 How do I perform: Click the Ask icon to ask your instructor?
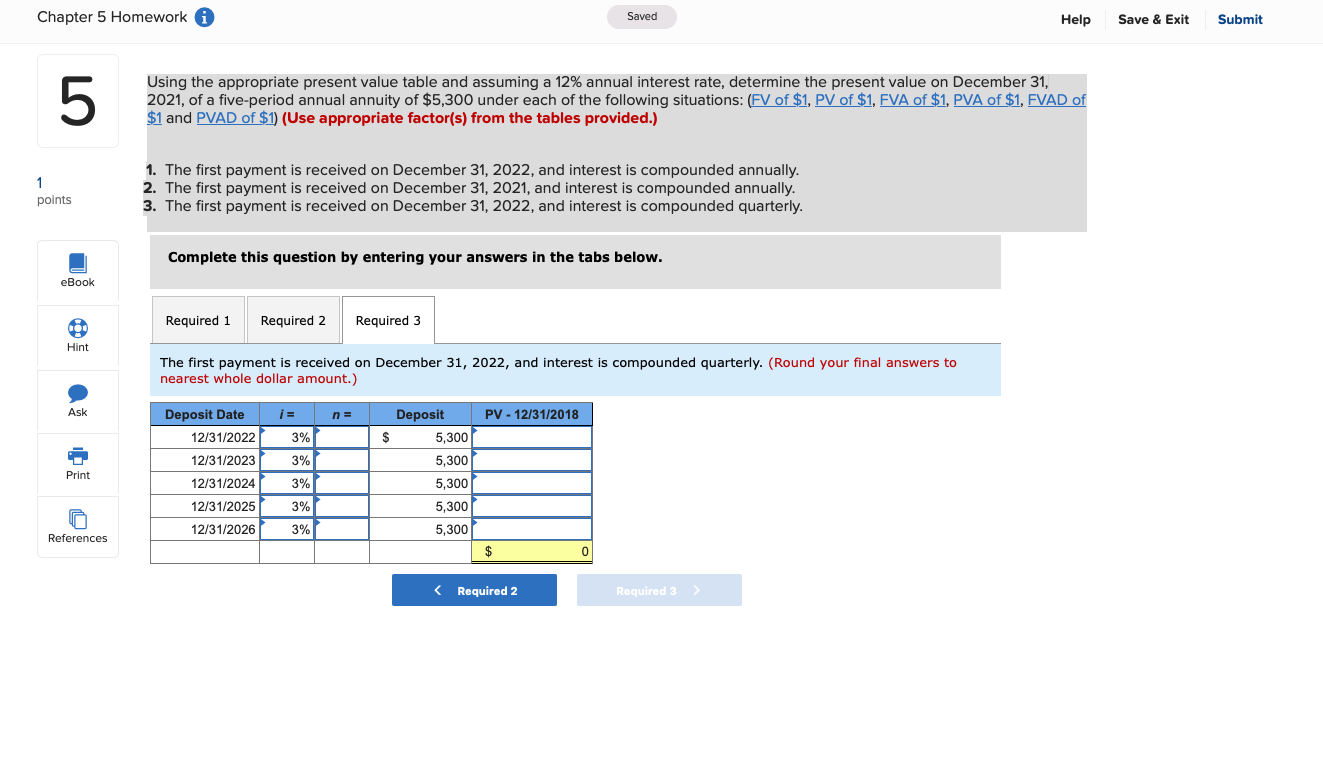[x=77, y=400]
